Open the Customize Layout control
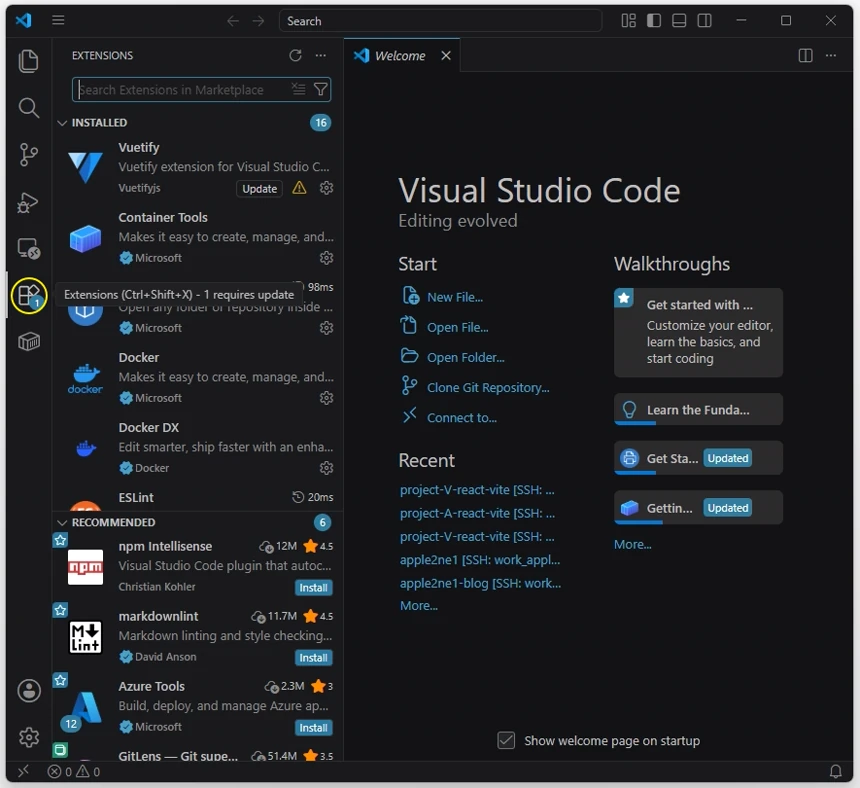The image size is (860, 788). 629,21
